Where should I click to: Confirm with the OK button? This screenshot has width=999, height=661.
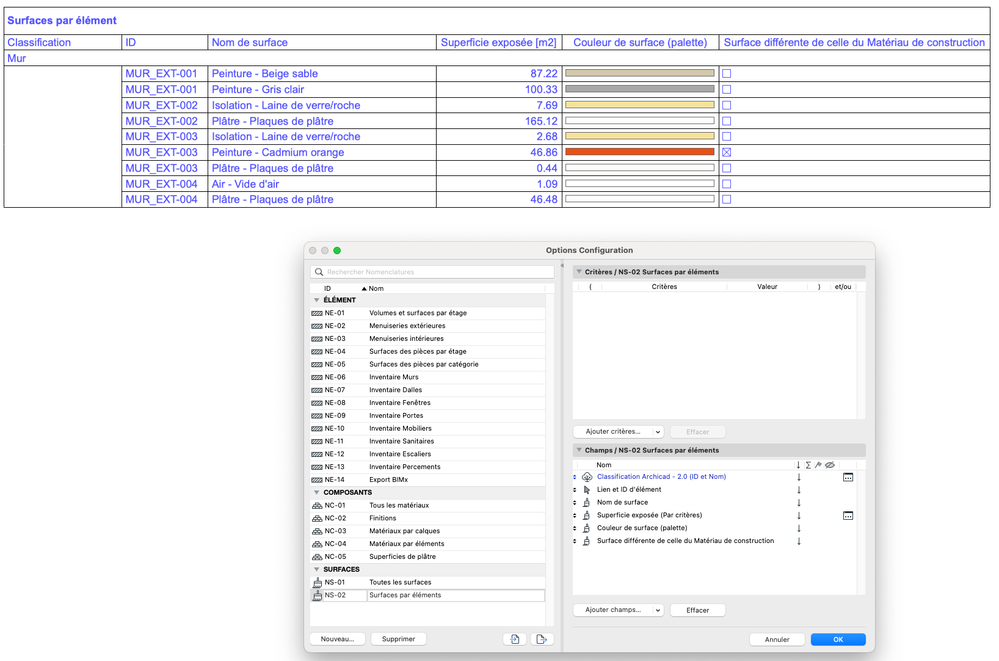coord(838,639)
